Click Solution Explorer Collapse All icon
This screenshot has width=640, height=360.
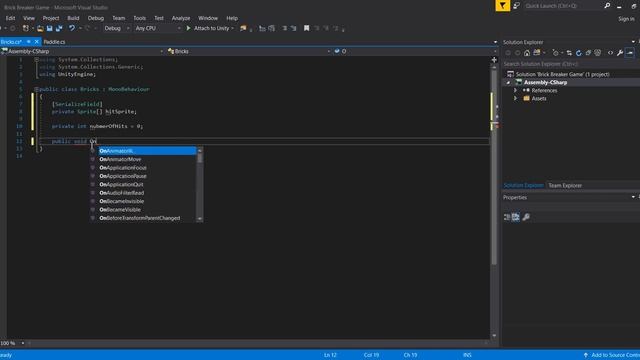(x=588, y=53)
